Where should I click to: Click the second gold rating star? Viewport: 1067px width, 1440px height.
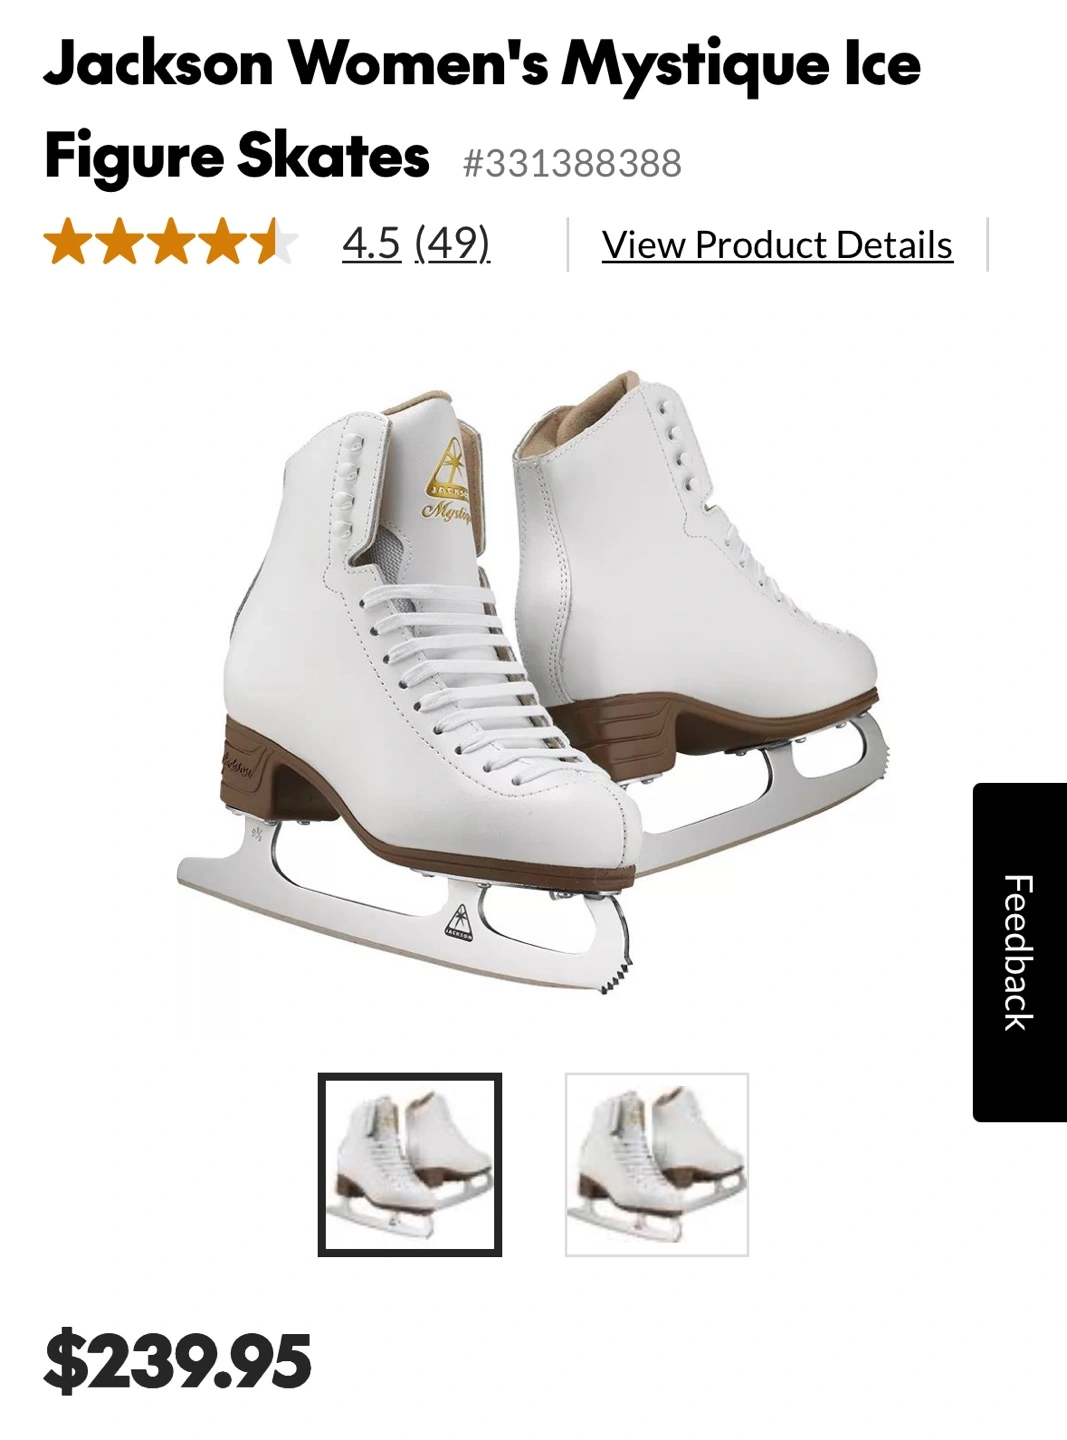(x=120, y=243)
